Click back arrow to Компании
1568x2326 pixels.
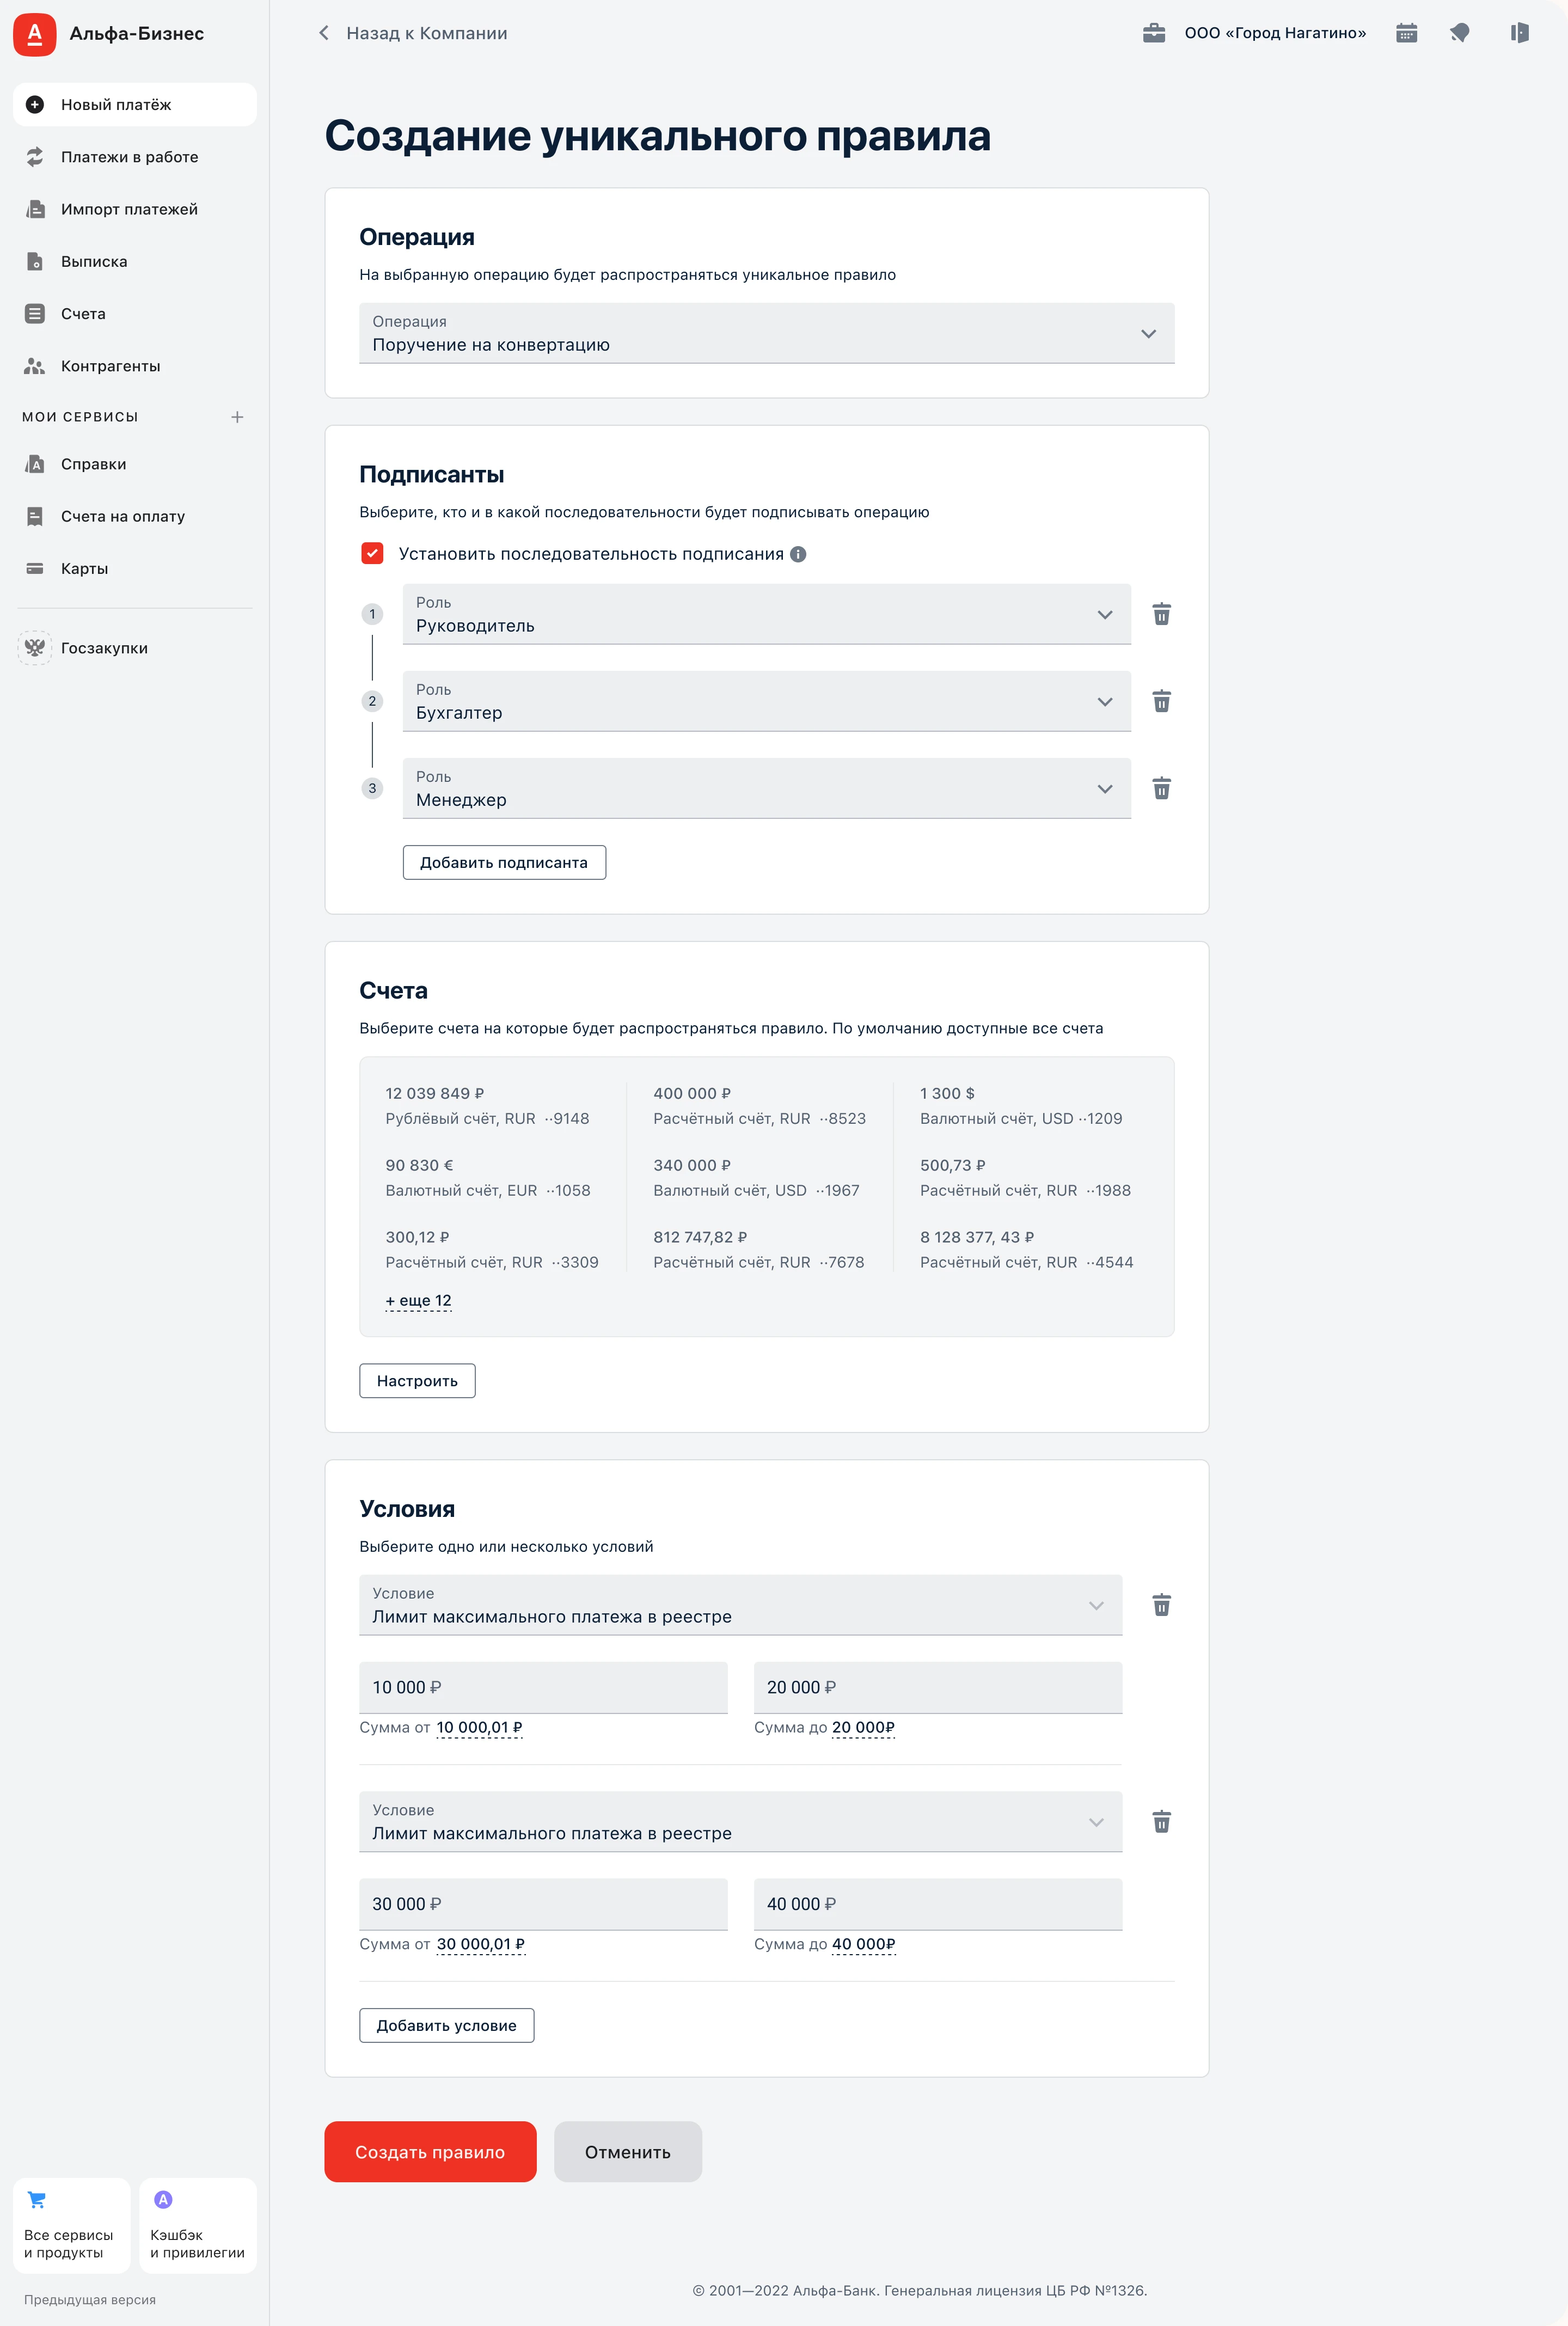[x=324, y=33]
